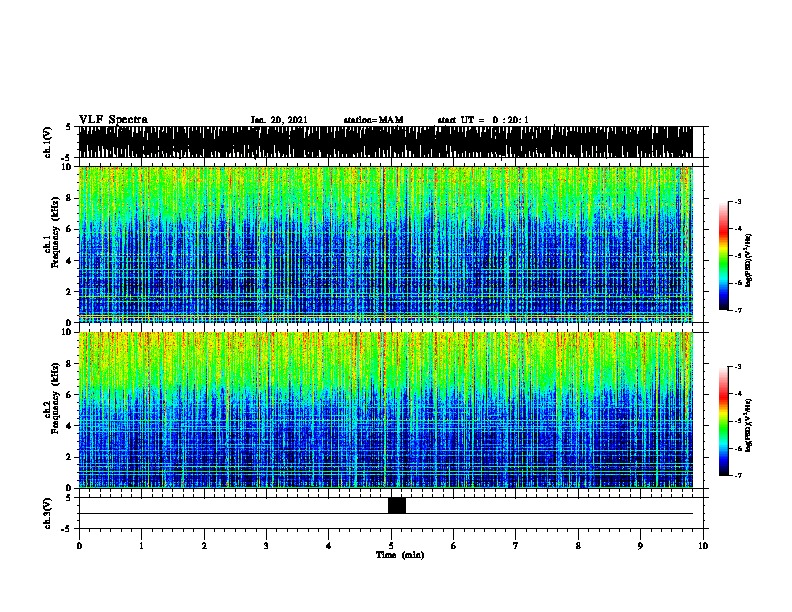
Task: Click the time axis tick label '9'
Action: tap(640, 546)
